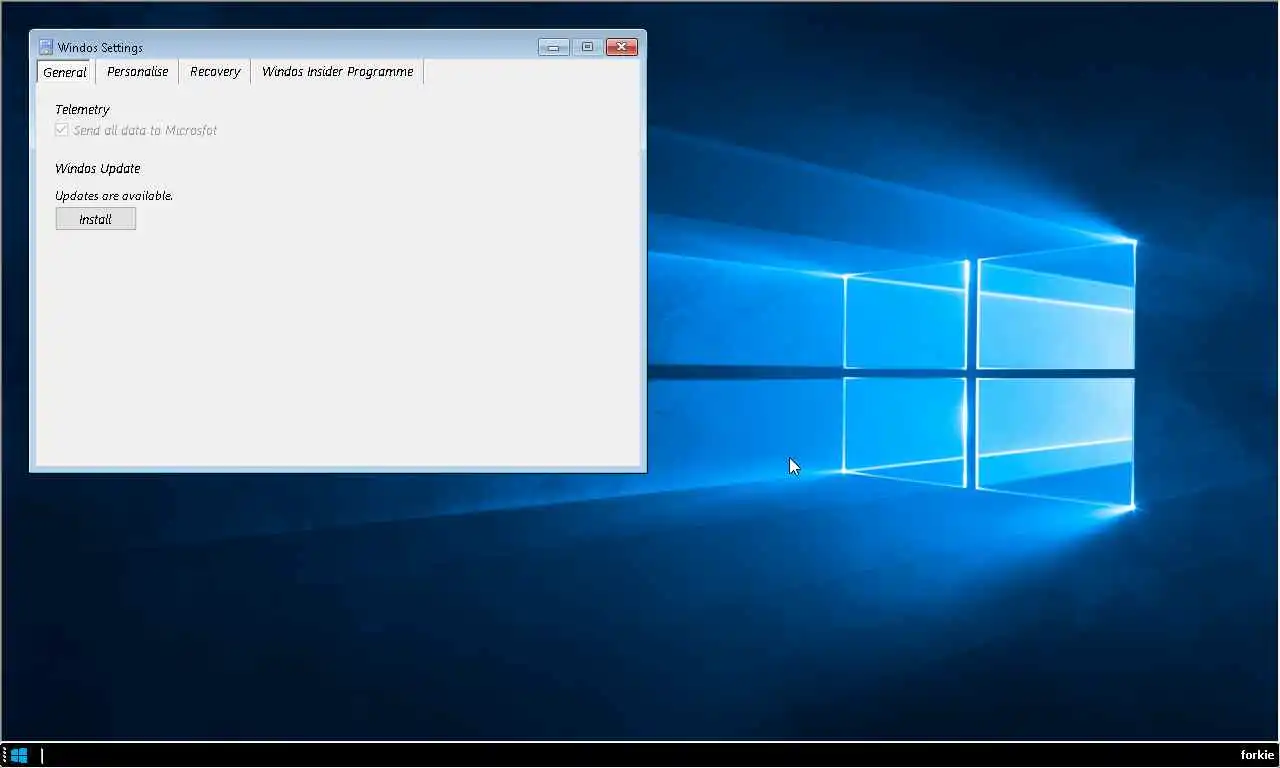Click the Windos Update heading
This screenshot has height=768, width=1280.
pyautogui.click(x=98, y=168)
